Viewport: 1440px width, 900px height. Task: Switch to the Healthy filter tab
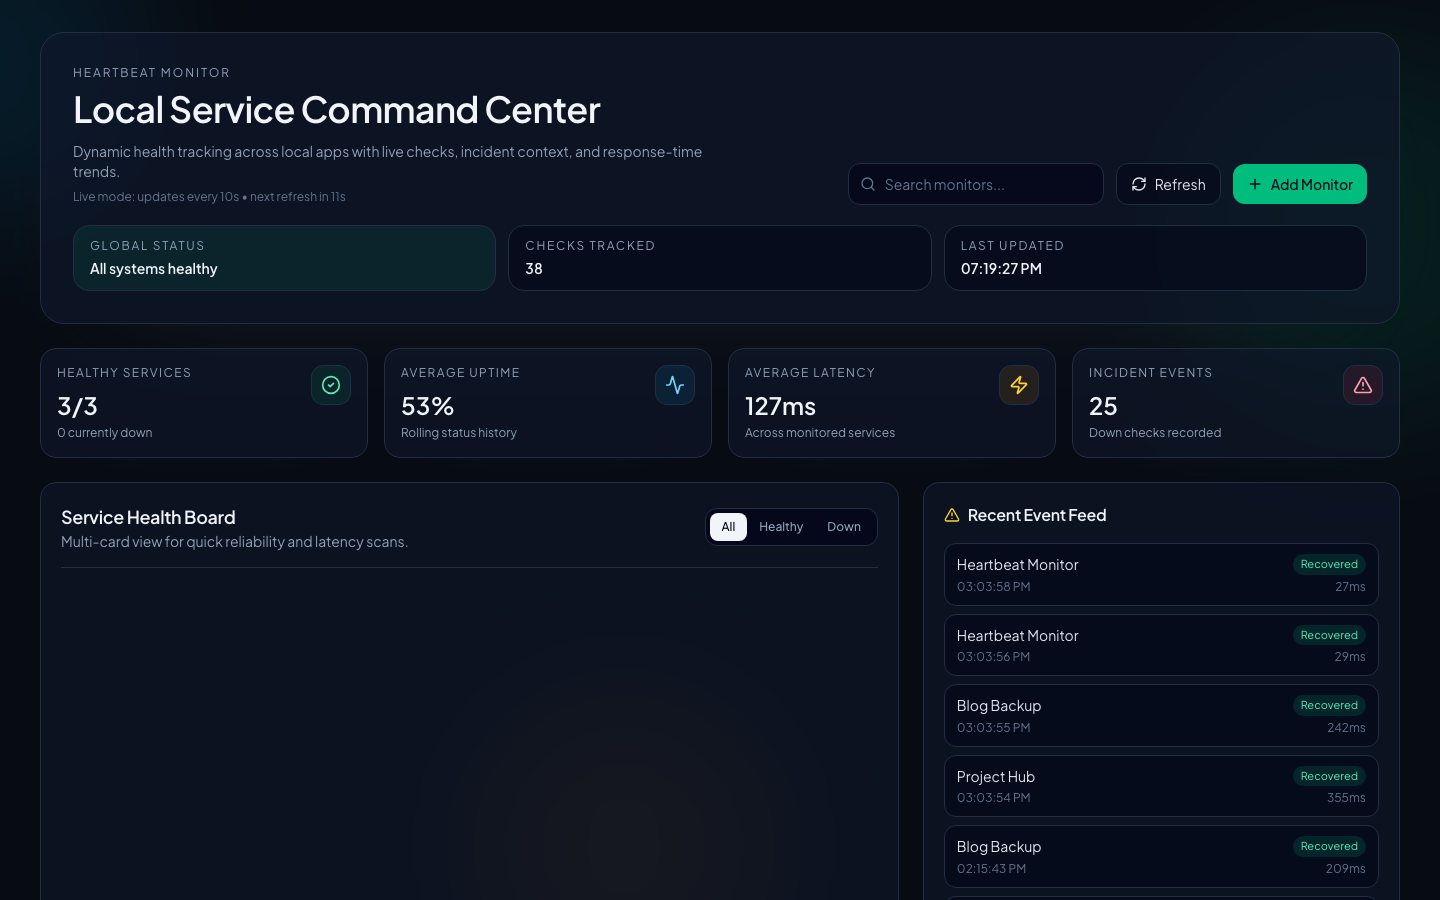[x=781, y=527]
